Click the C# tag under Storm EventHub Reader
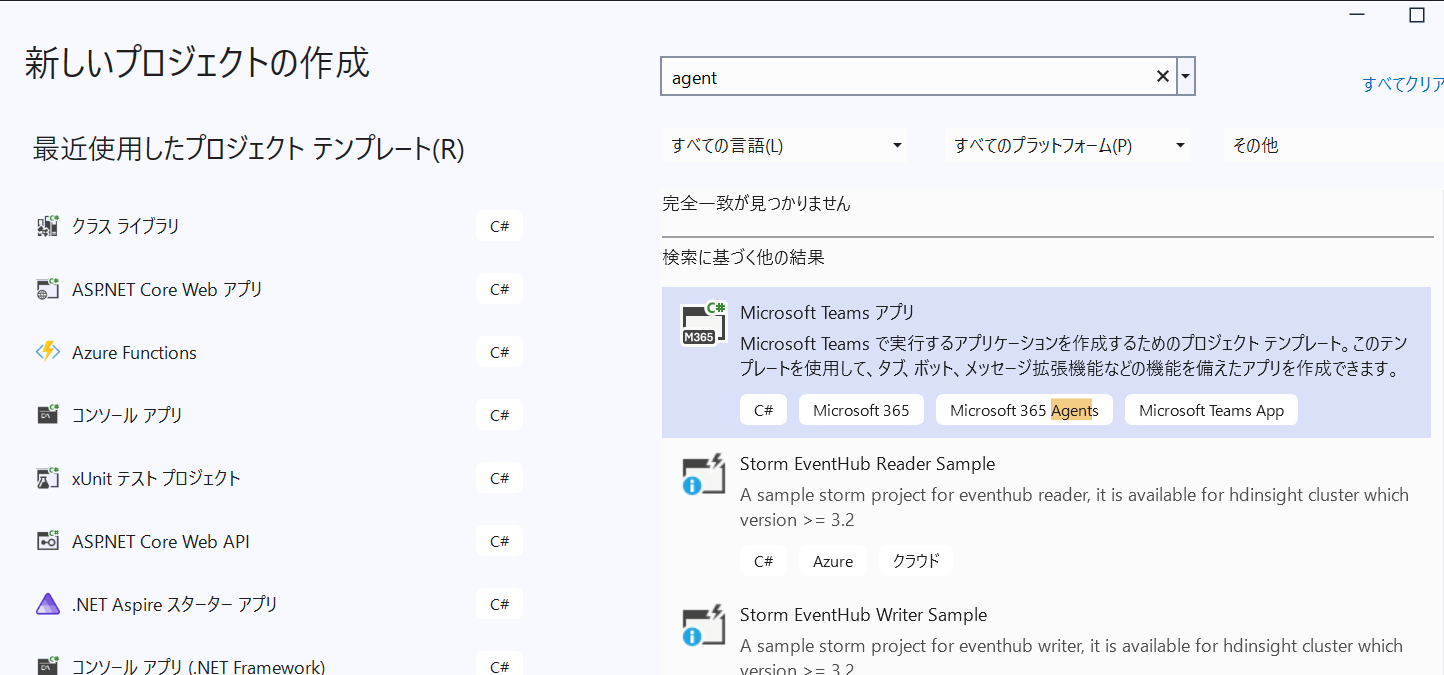Image resolution: width=1444 pixels, height=675 pixels. [764, 561]
